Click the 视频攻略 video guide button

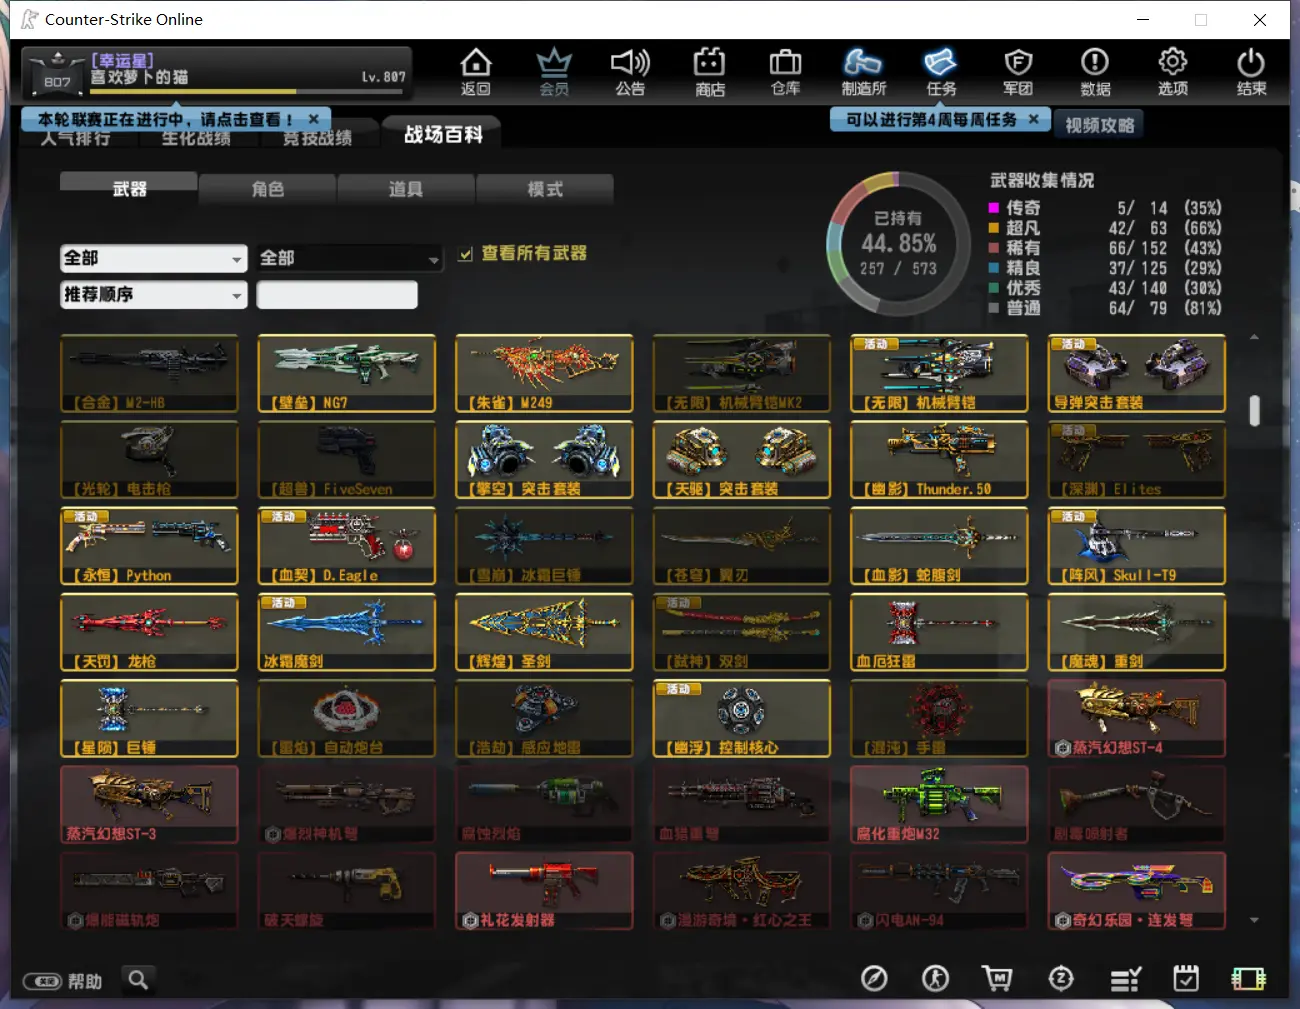(1099, 125)
